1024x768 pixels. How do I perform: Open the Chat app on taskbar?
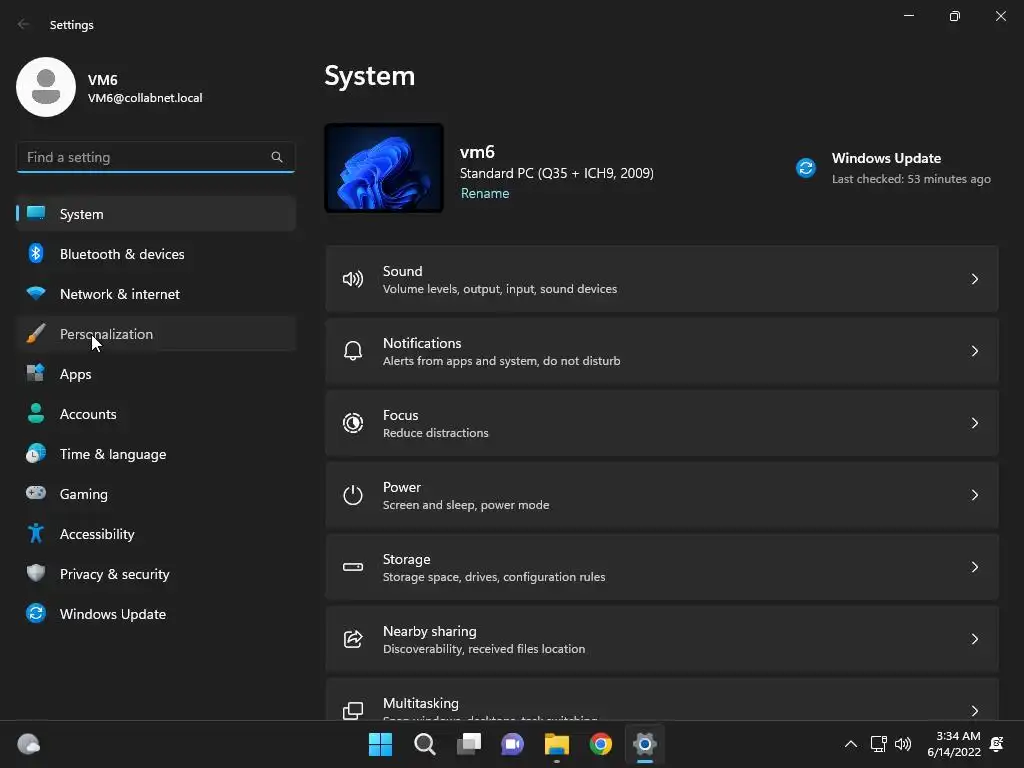[513, 744]
